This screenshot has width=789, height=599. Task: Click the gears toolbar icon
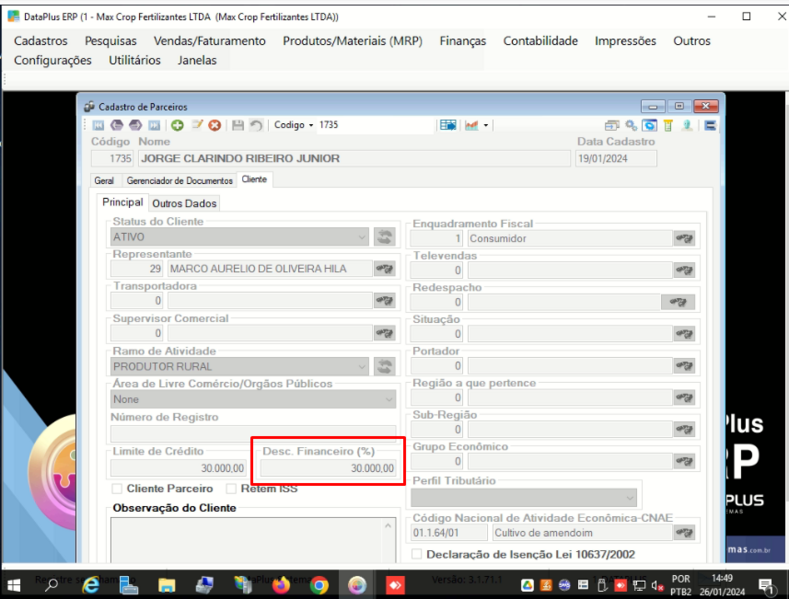631,125
